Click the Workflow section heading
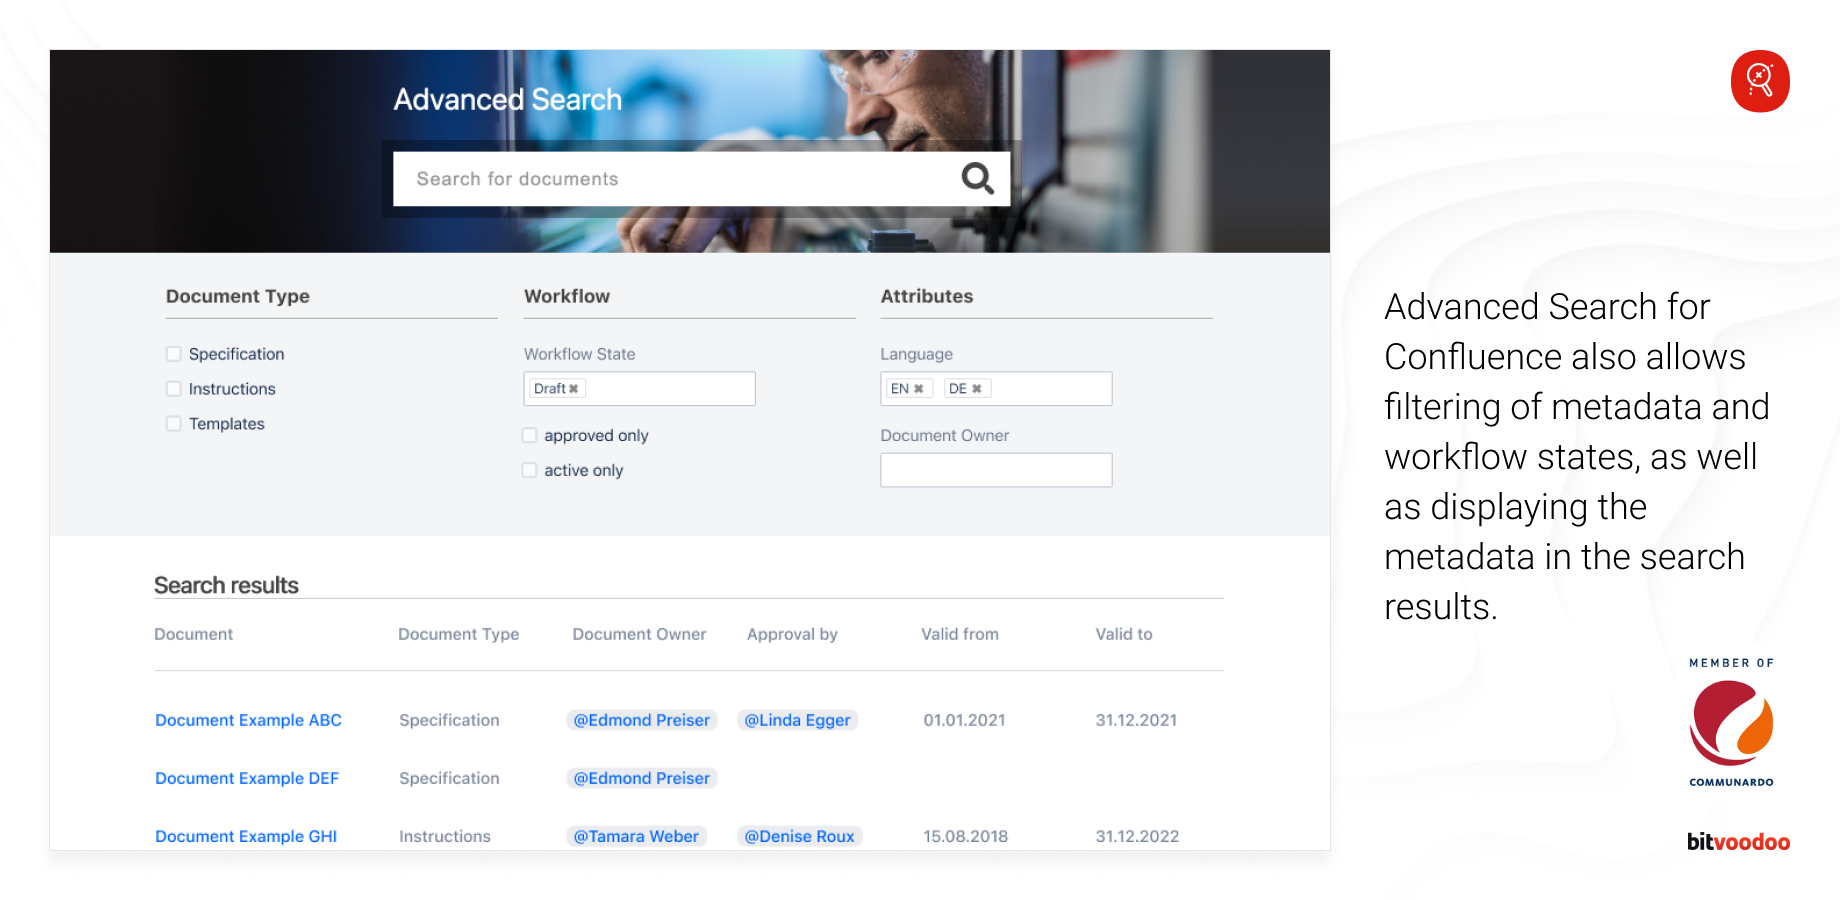Viewport: 1840px width, 900px height. [x=567, y=296]
